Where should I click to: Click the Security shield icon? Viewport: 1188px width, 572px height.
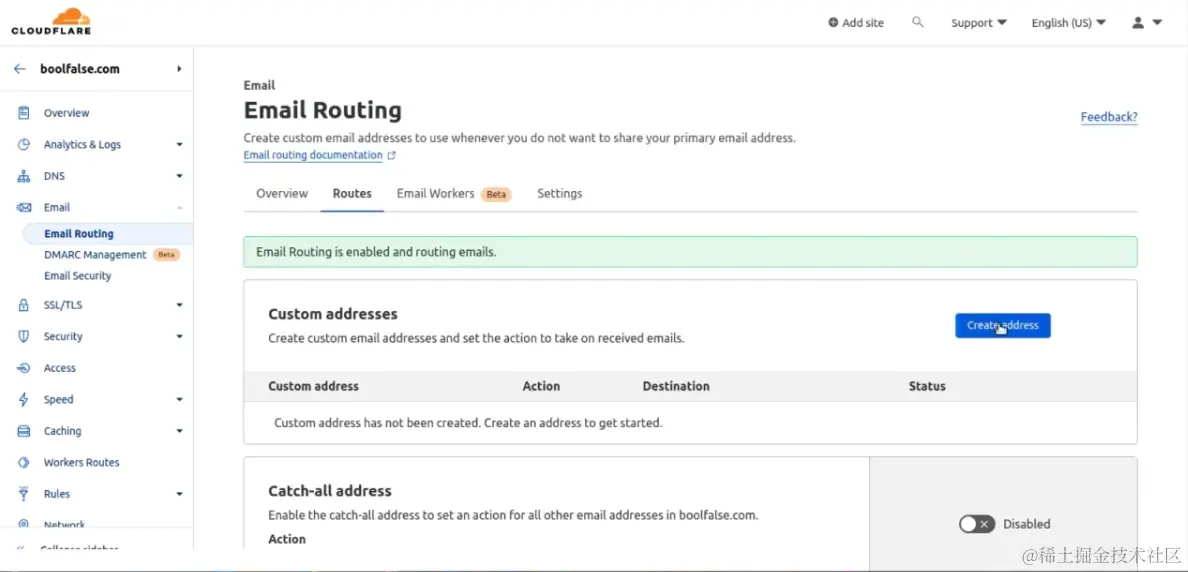[23, 336]
